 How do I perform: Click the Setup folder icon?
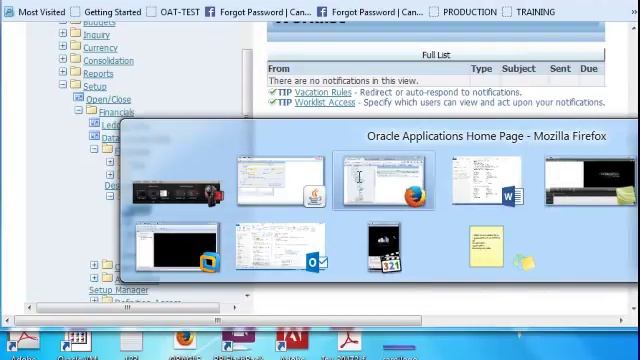tap(76, 84)
